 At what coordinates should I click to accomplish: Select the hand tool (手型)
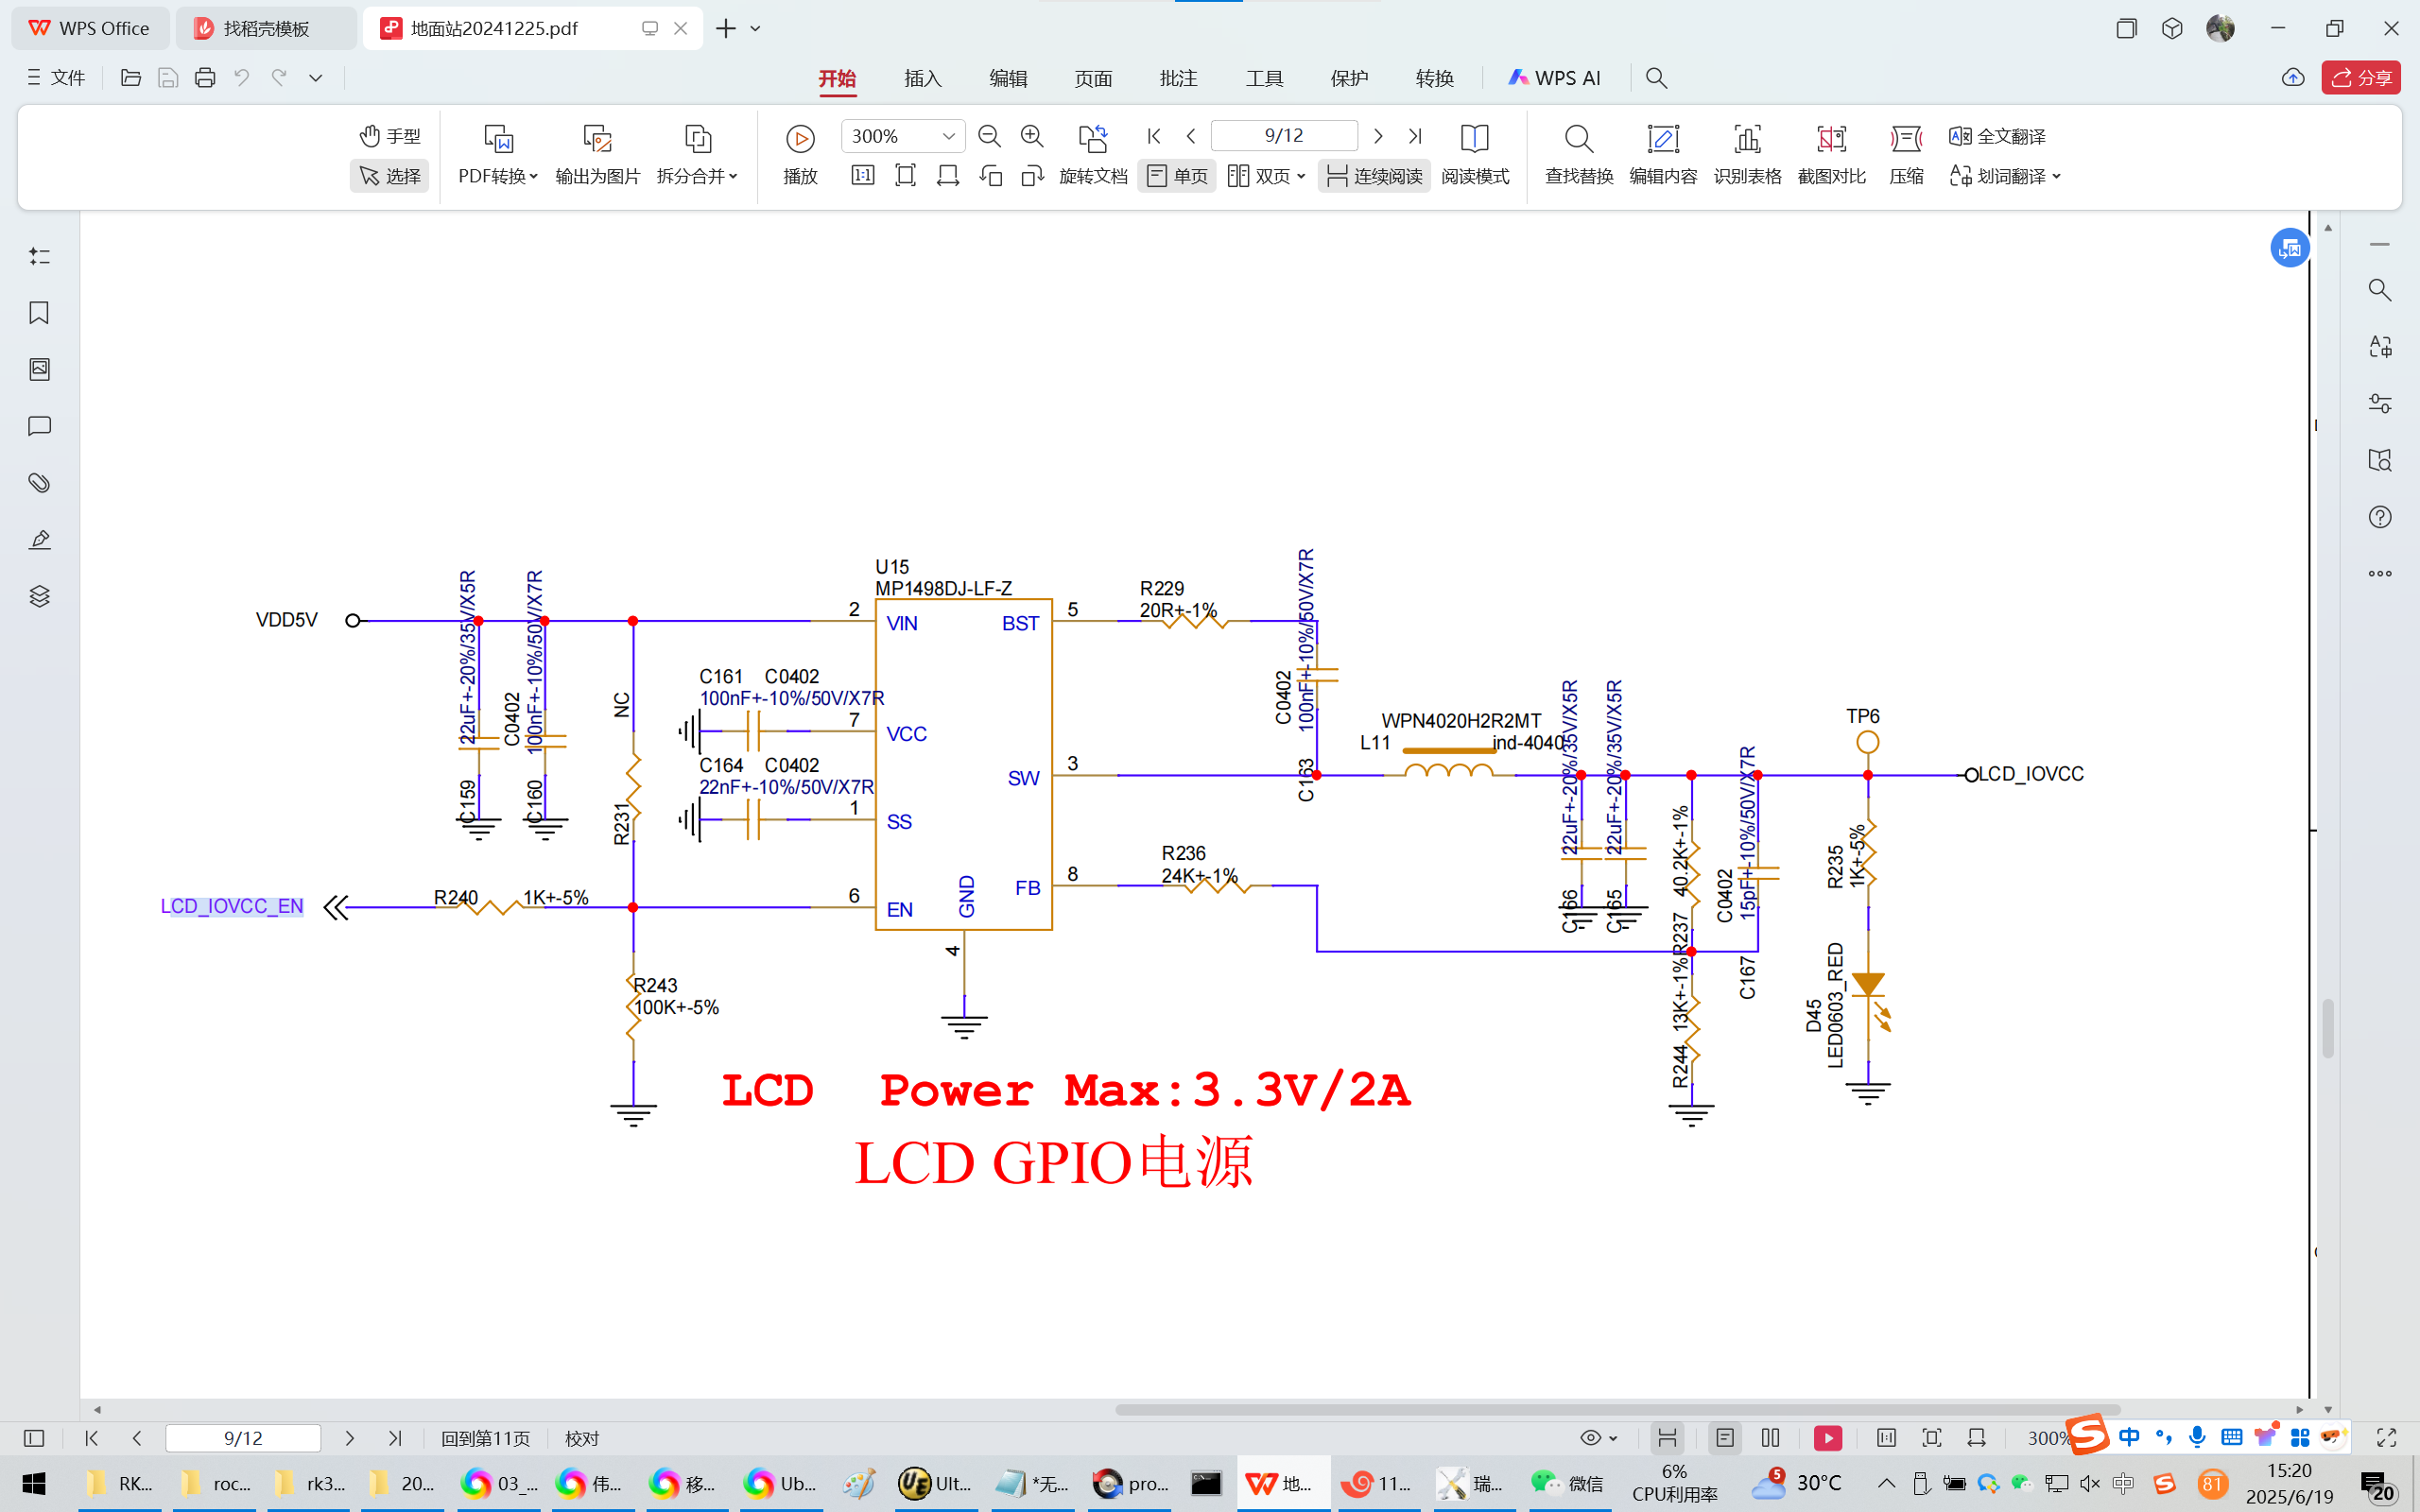[x=390, y=135]
